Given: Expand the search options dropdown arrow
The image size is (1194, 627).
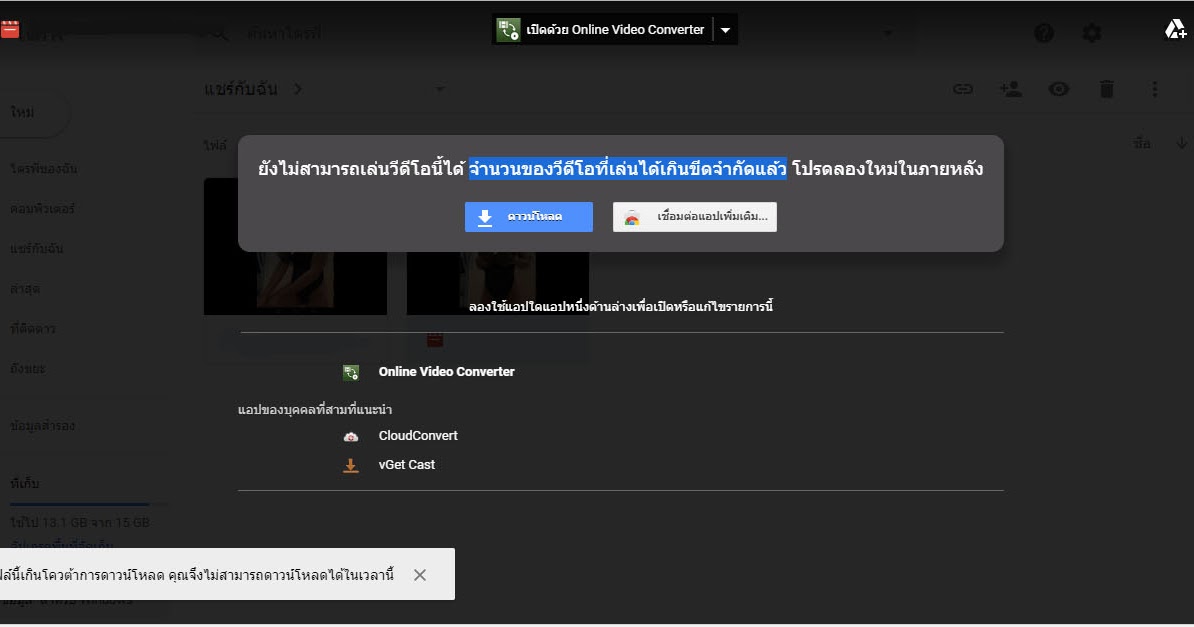Looking at the screenshot, I should point(888,34).
